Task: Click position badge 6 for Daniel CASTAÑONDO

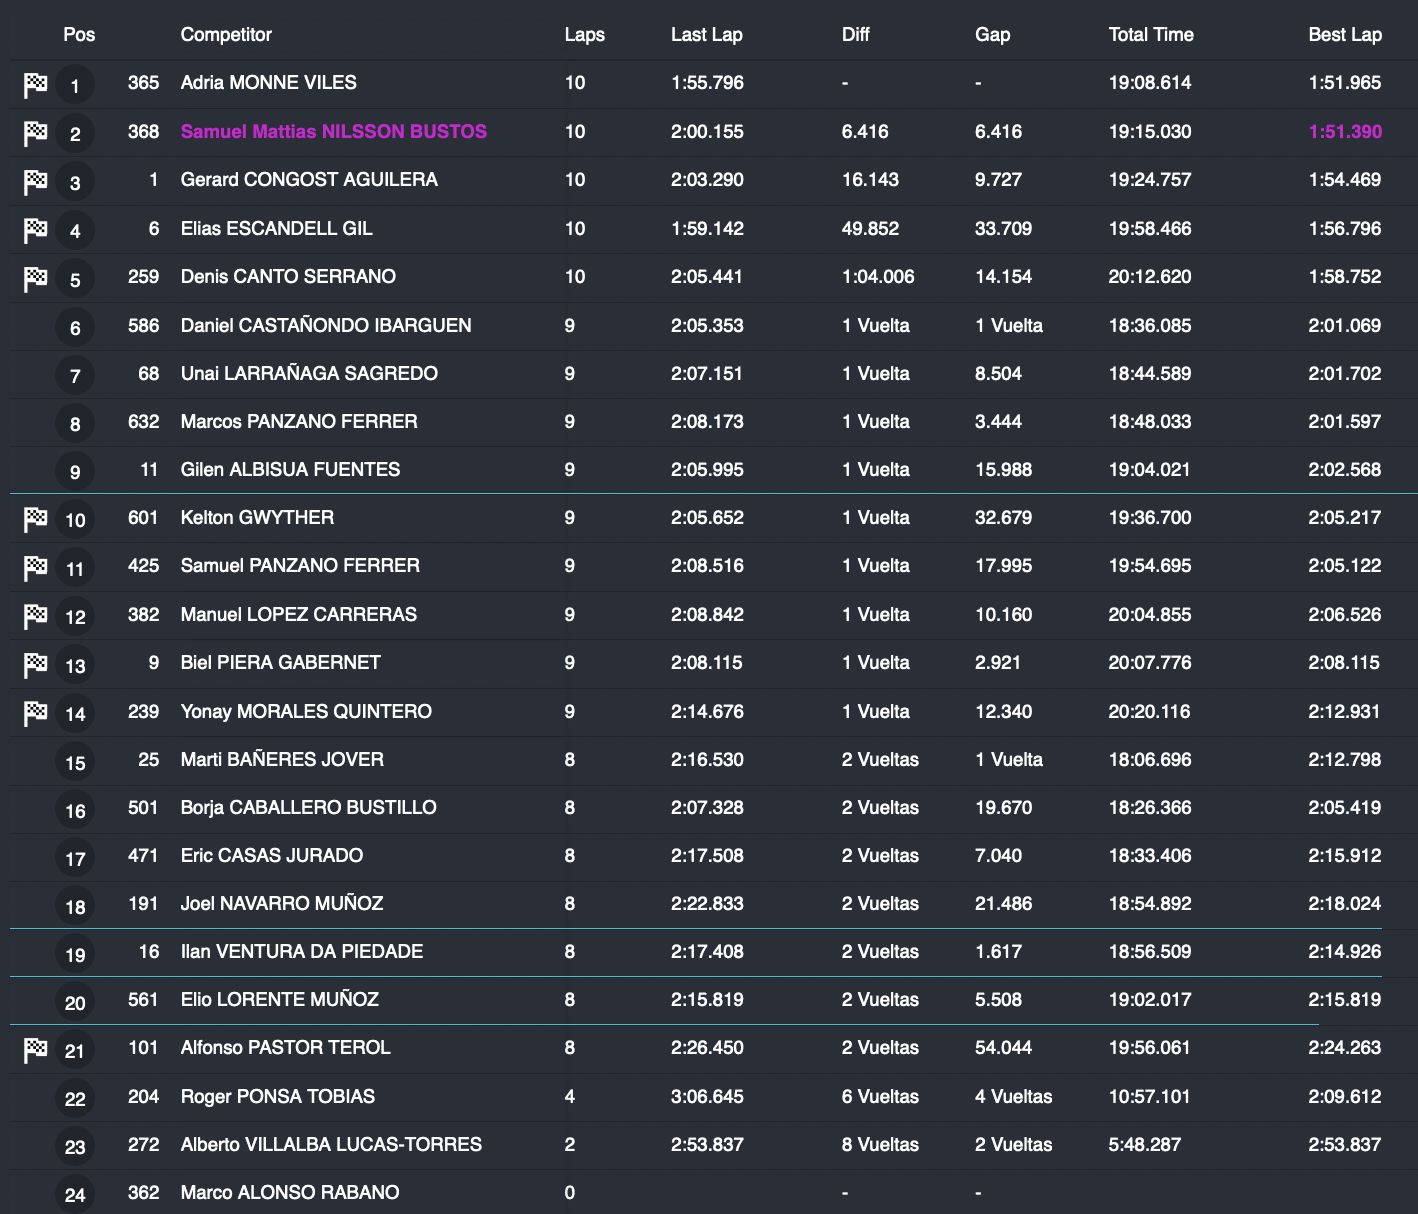Action: (75, 327)
